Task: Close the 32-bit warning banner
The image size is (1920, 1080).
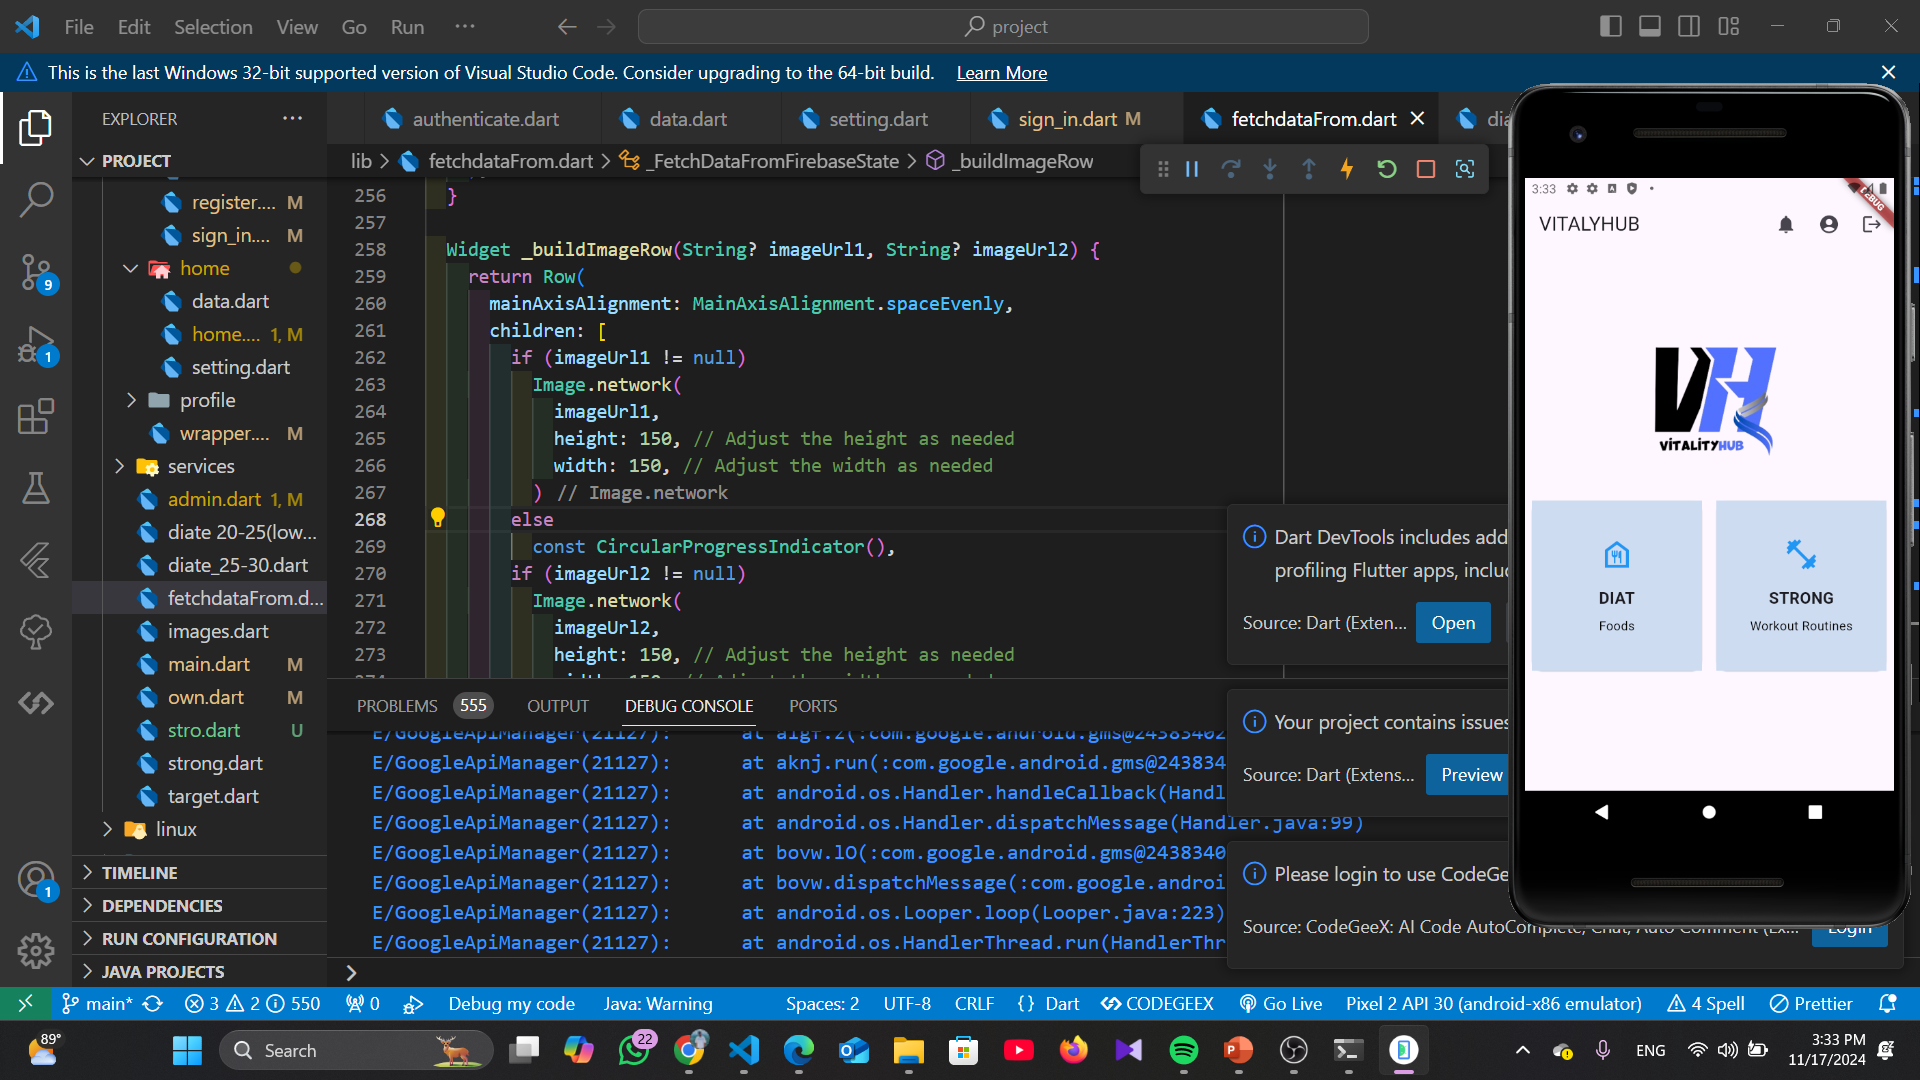Action: pyautogui.click(x=1888, y=72)
